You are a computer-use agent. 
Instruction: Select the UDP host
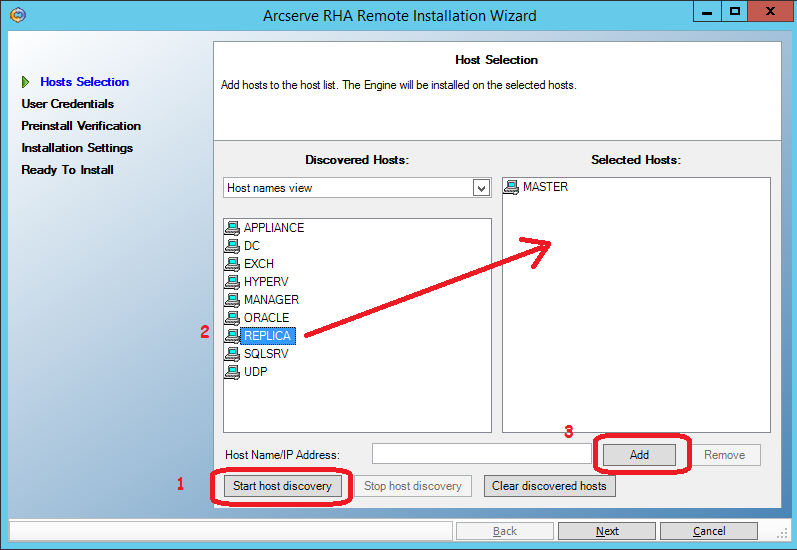255,372
